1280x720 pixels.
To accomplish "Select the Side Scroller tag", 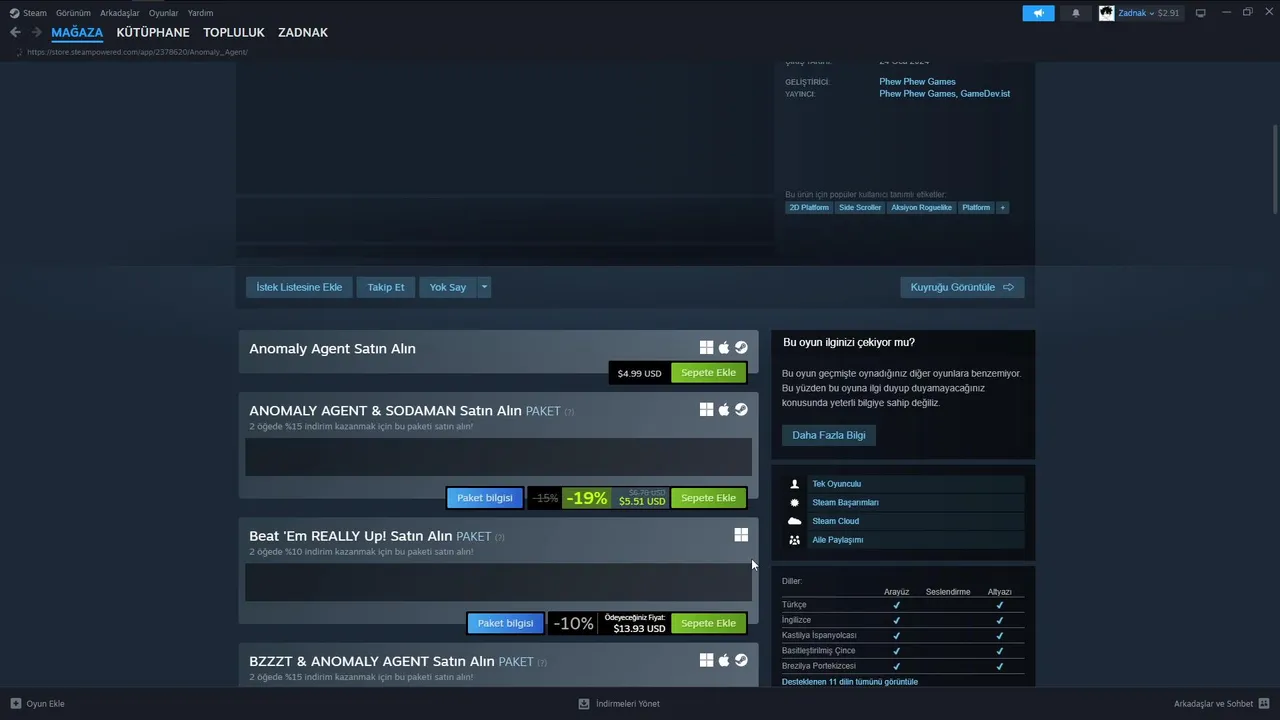I will coord(860,208).
